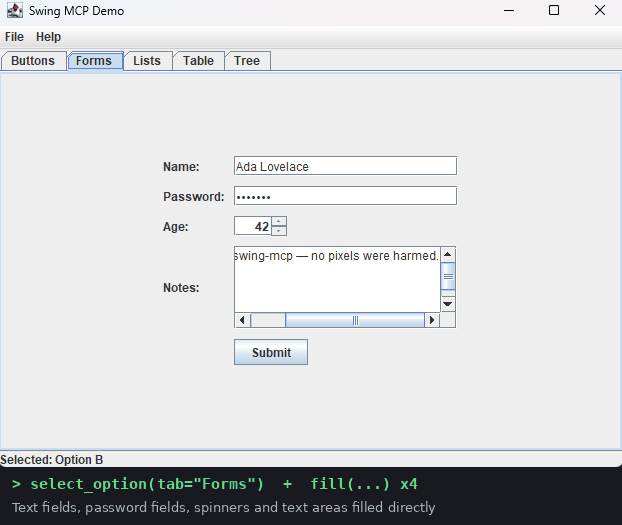Click the Name field containing Ada Lovelace
This screenshot has width=622, height=525.
pos(345,166)
